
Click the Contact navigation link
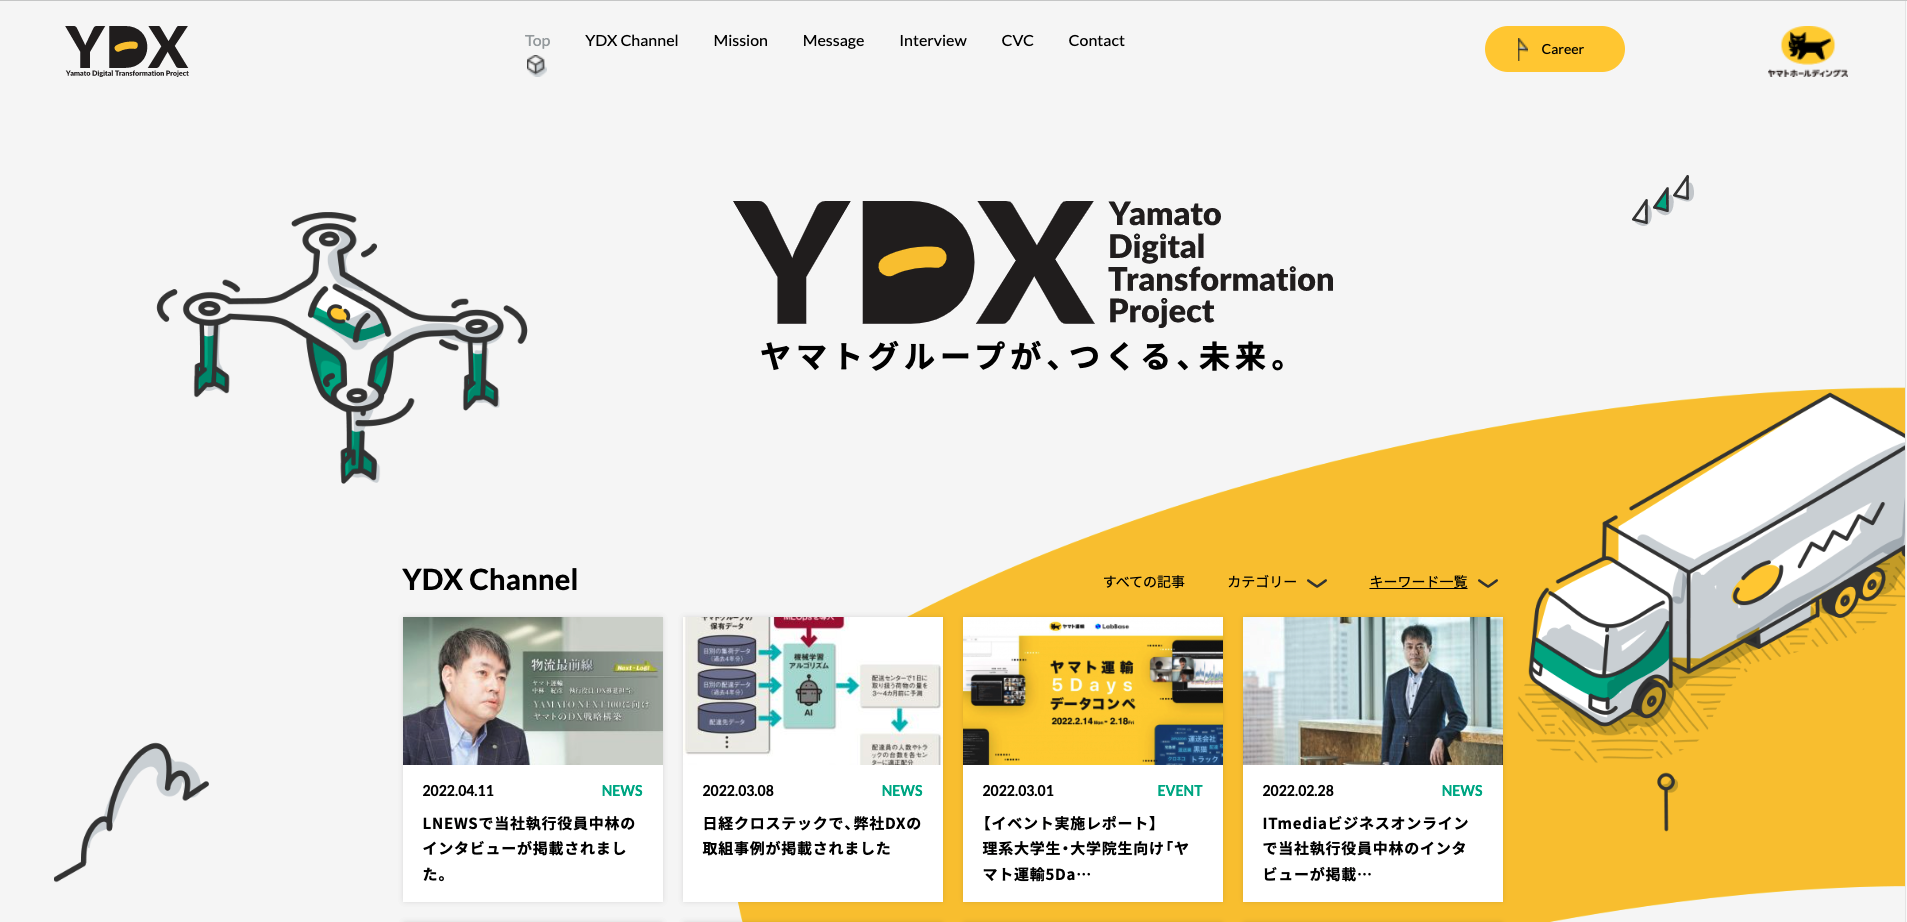(x=1096, y=41)
